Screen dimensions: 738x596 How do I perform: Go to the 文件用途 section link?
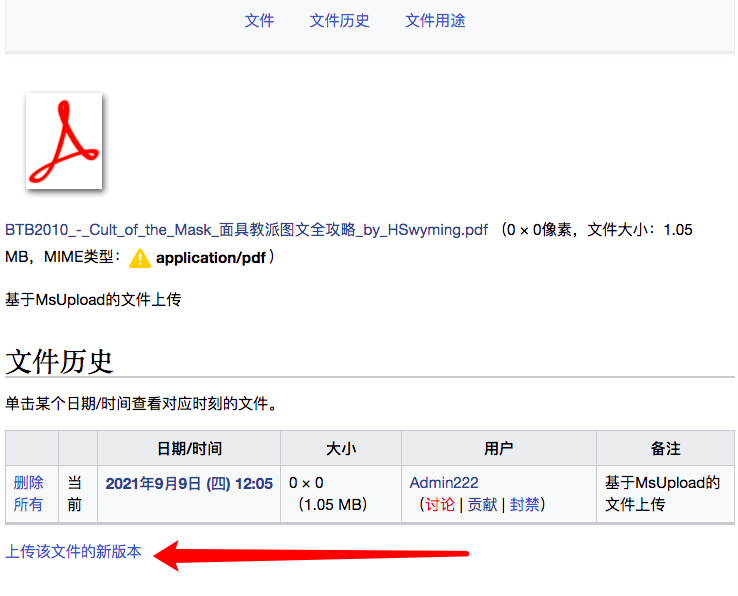pyautogui.click(x=435, y=20)
